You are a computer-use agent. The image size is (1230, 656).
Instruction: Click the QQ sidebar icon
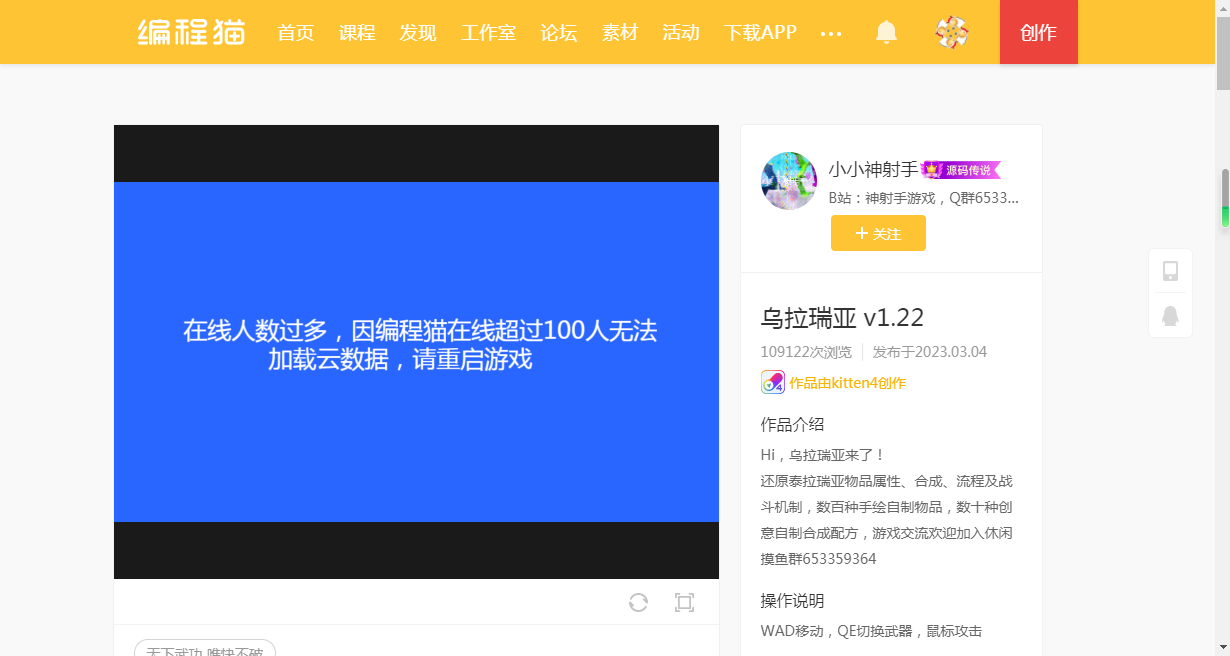point(1170,316)
